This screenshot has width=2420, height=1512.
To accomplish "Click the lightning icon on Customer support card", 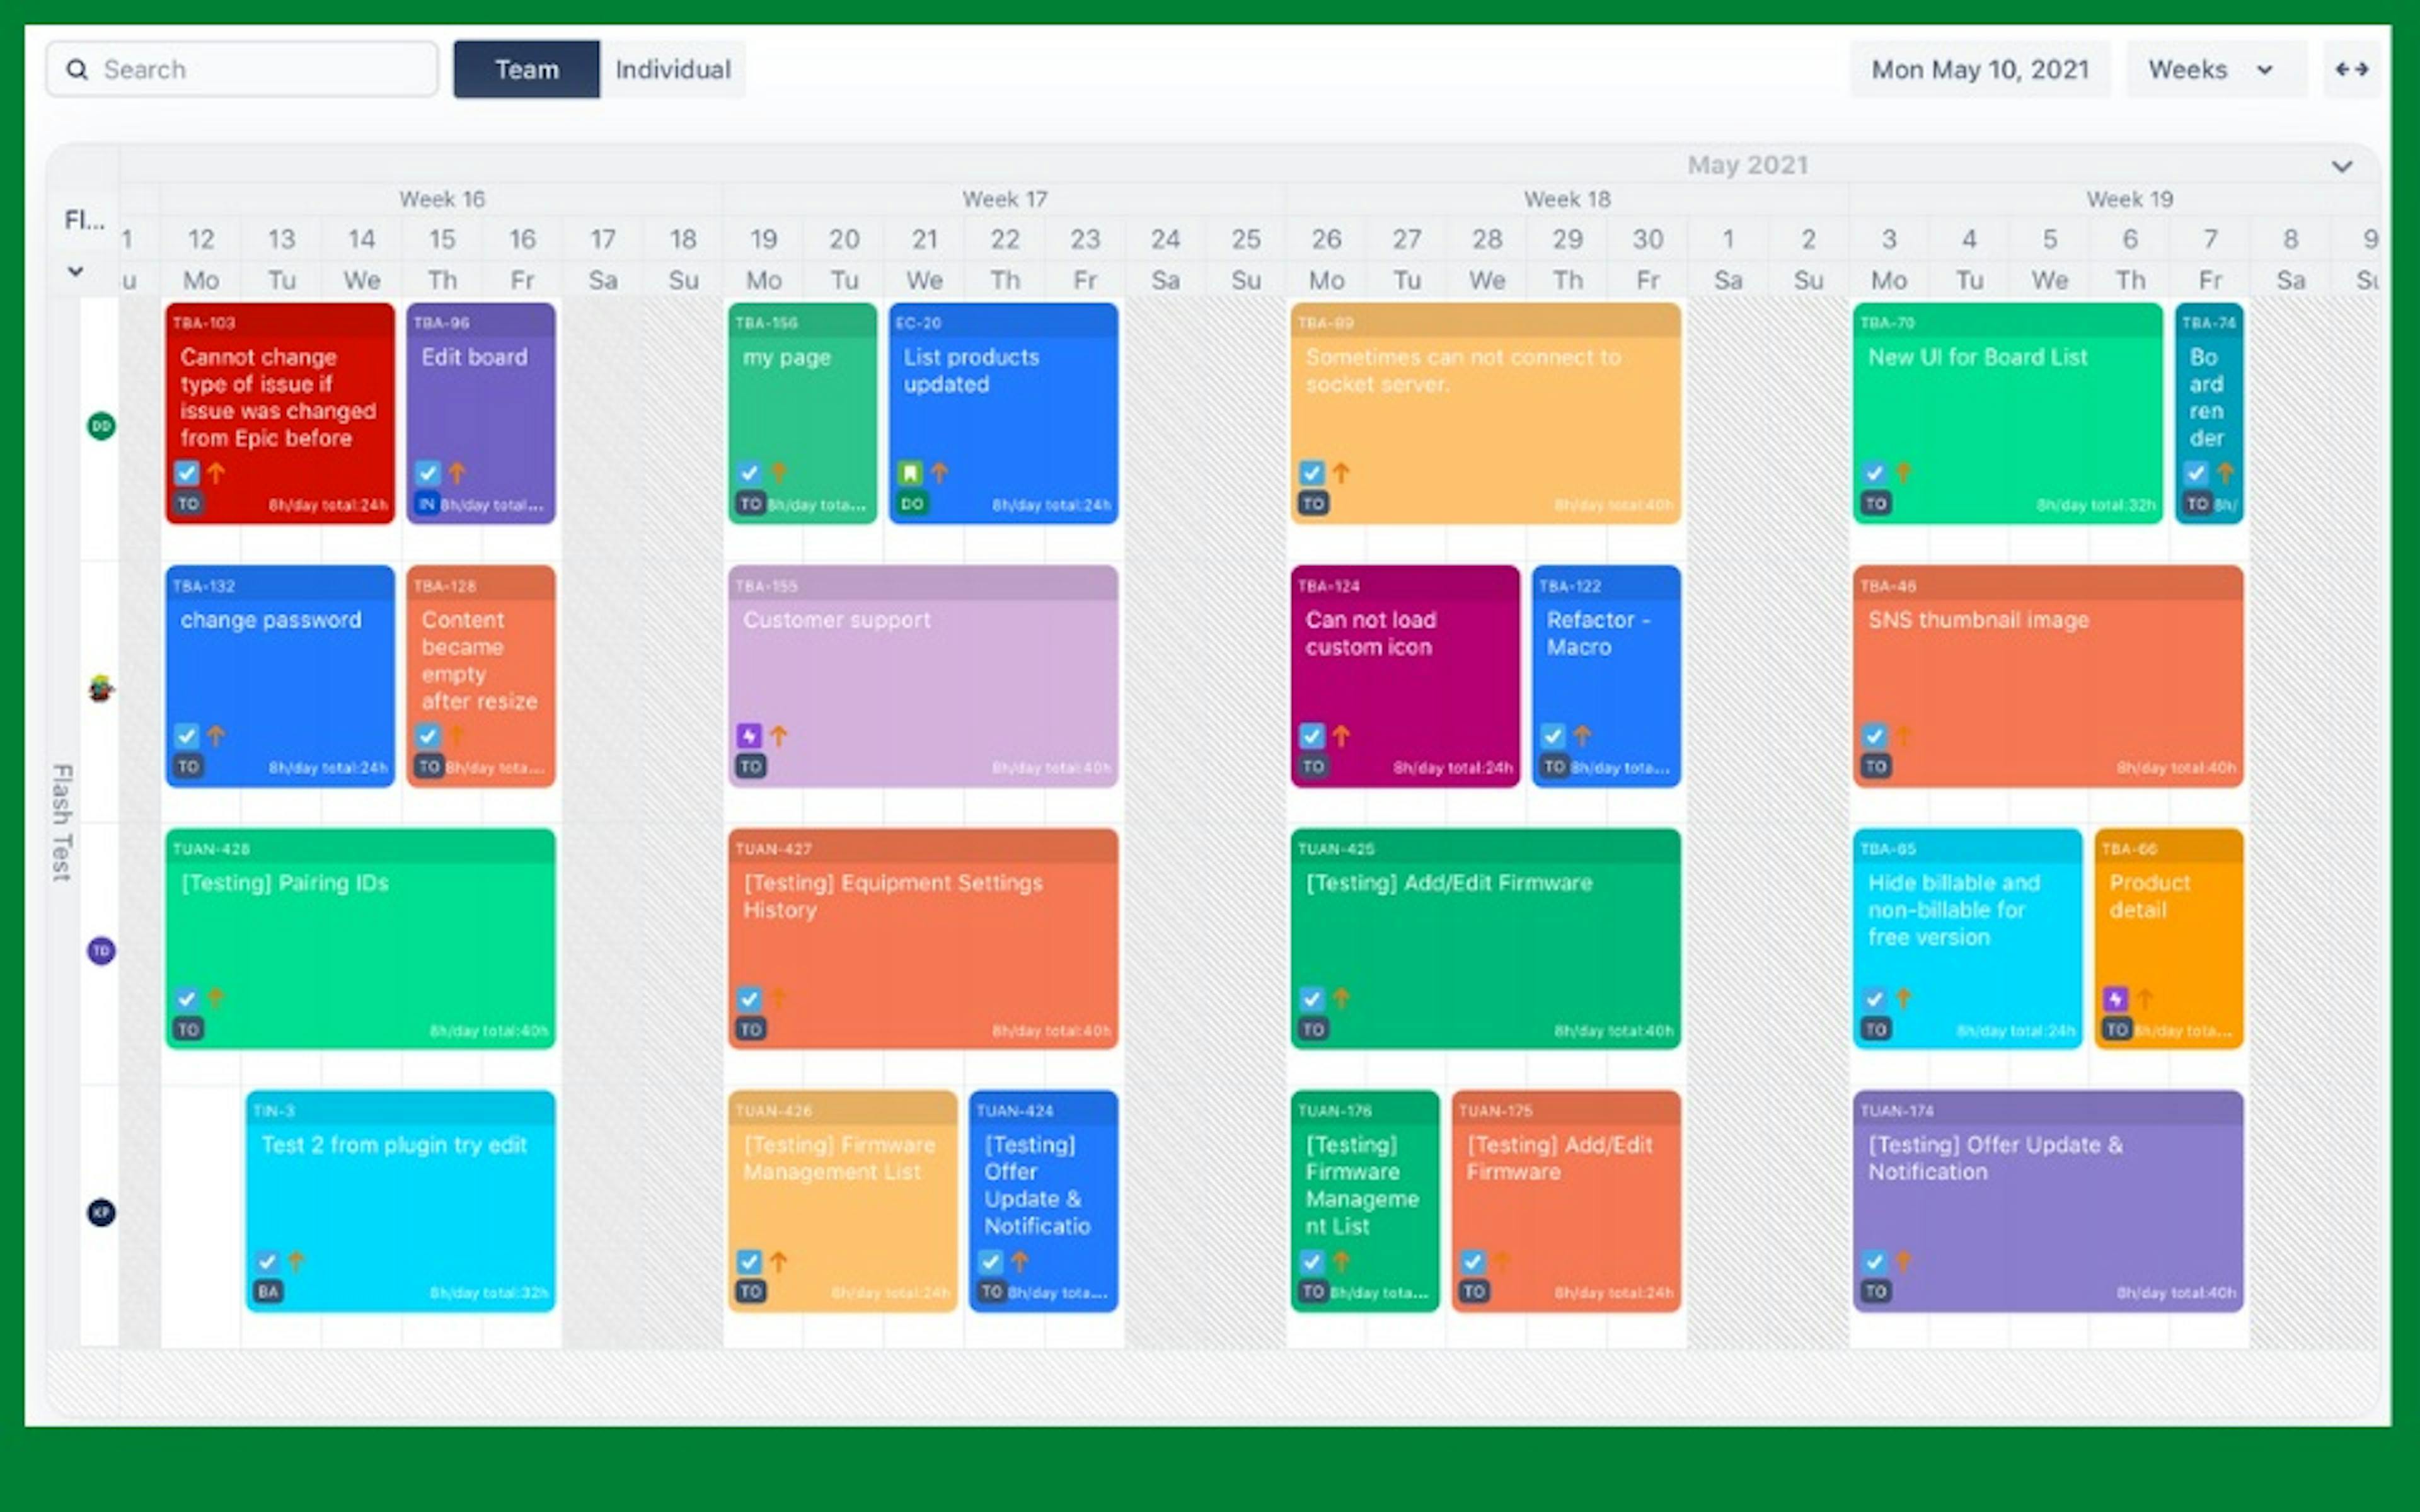I will (x=748, y=737).
